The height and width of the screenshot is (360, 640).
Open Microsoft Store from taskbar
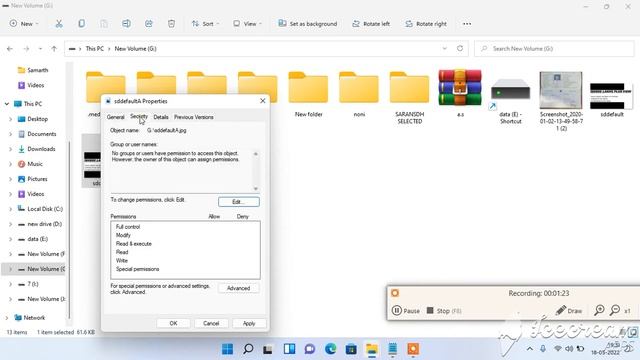(351, 349)
